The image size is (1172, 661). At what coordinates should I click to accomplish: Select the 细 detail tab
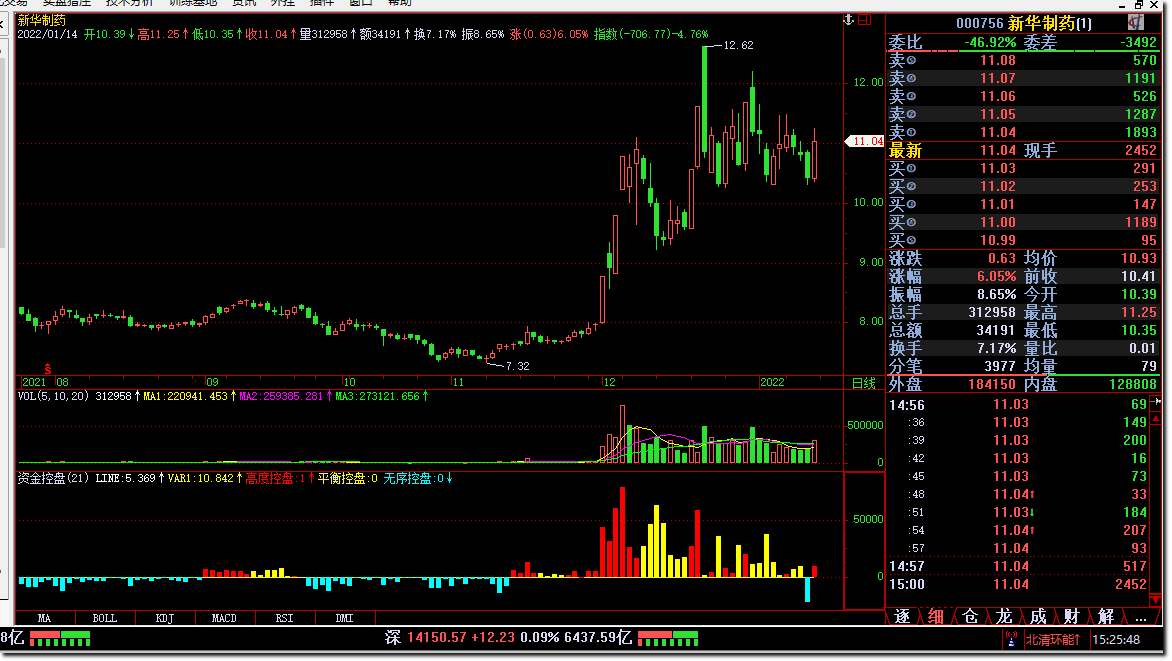[936, 617]
